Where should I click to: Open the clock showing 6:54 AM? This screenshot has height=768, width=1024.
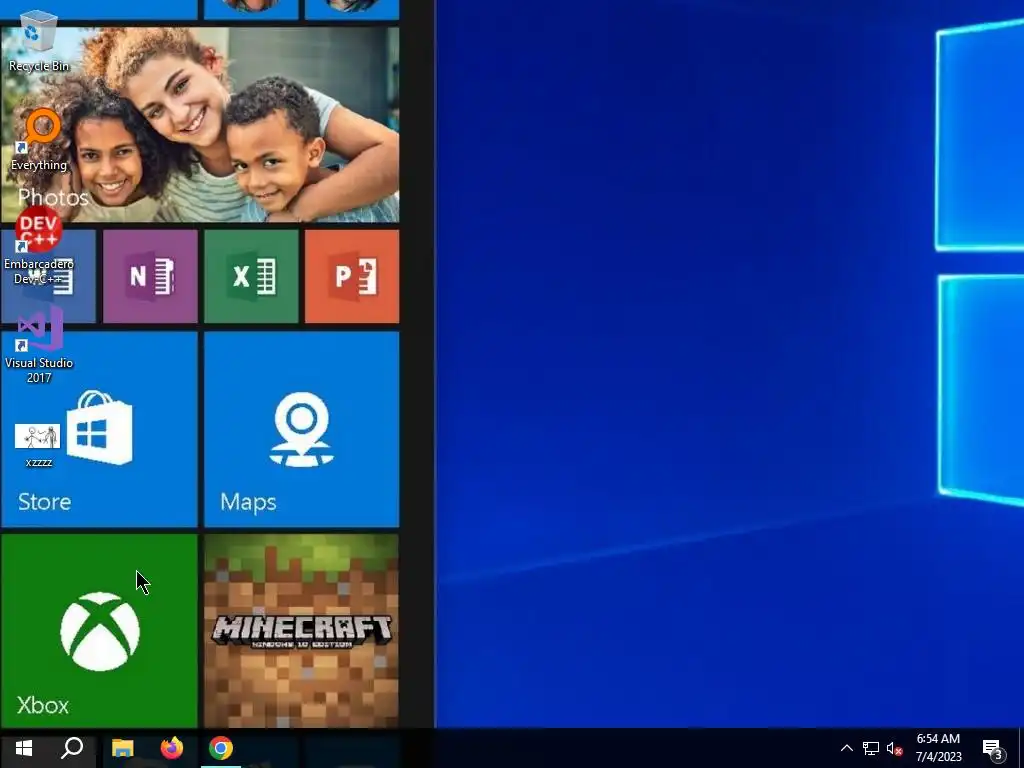pyautogui.click(x=938, y=748)
